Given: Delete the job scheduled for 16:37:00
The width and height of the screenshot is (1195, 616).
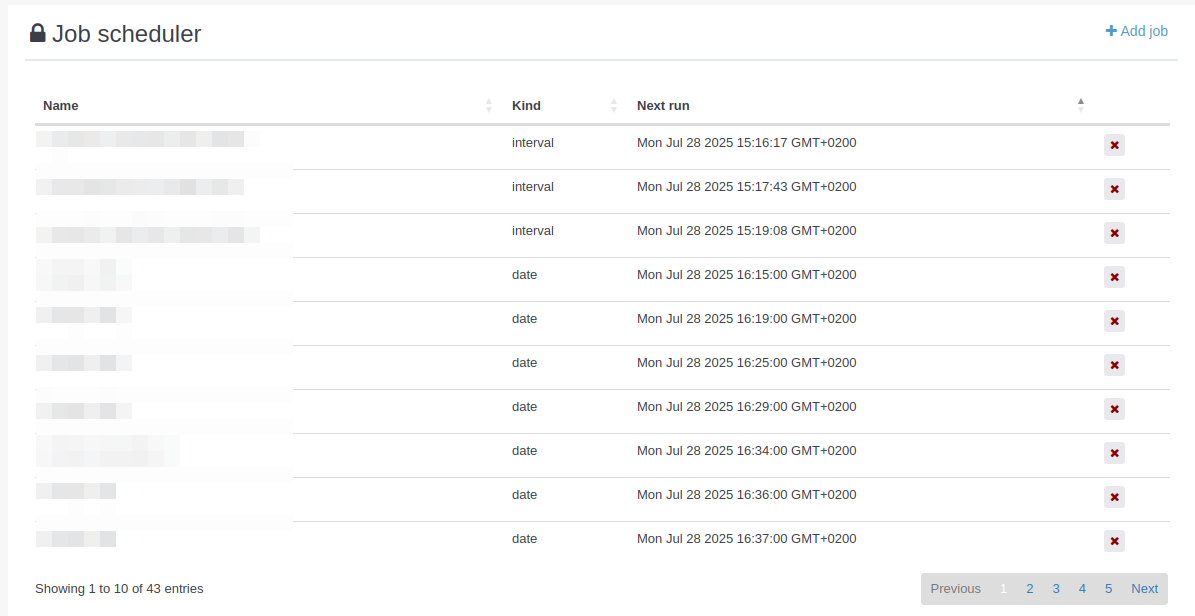Looking at the screenshot, I should pyautogui.click(x=1114, y=541).
